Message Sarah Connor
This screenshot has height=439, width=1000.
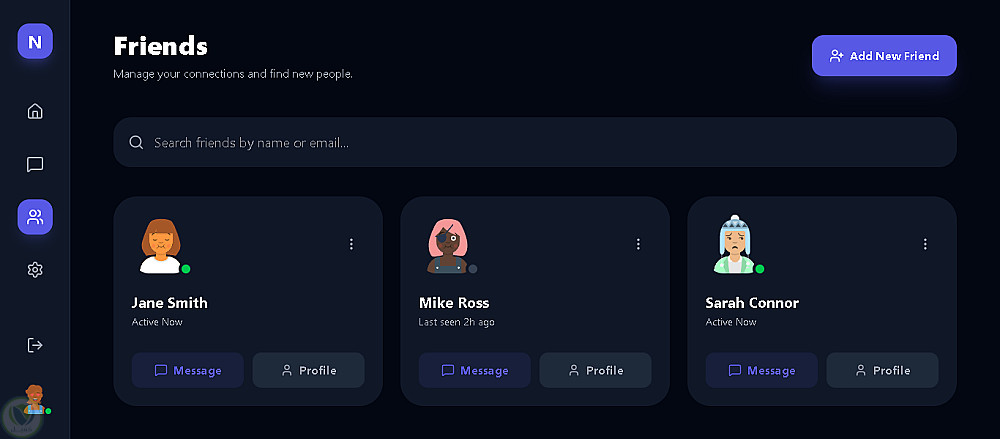click(762, 370)
